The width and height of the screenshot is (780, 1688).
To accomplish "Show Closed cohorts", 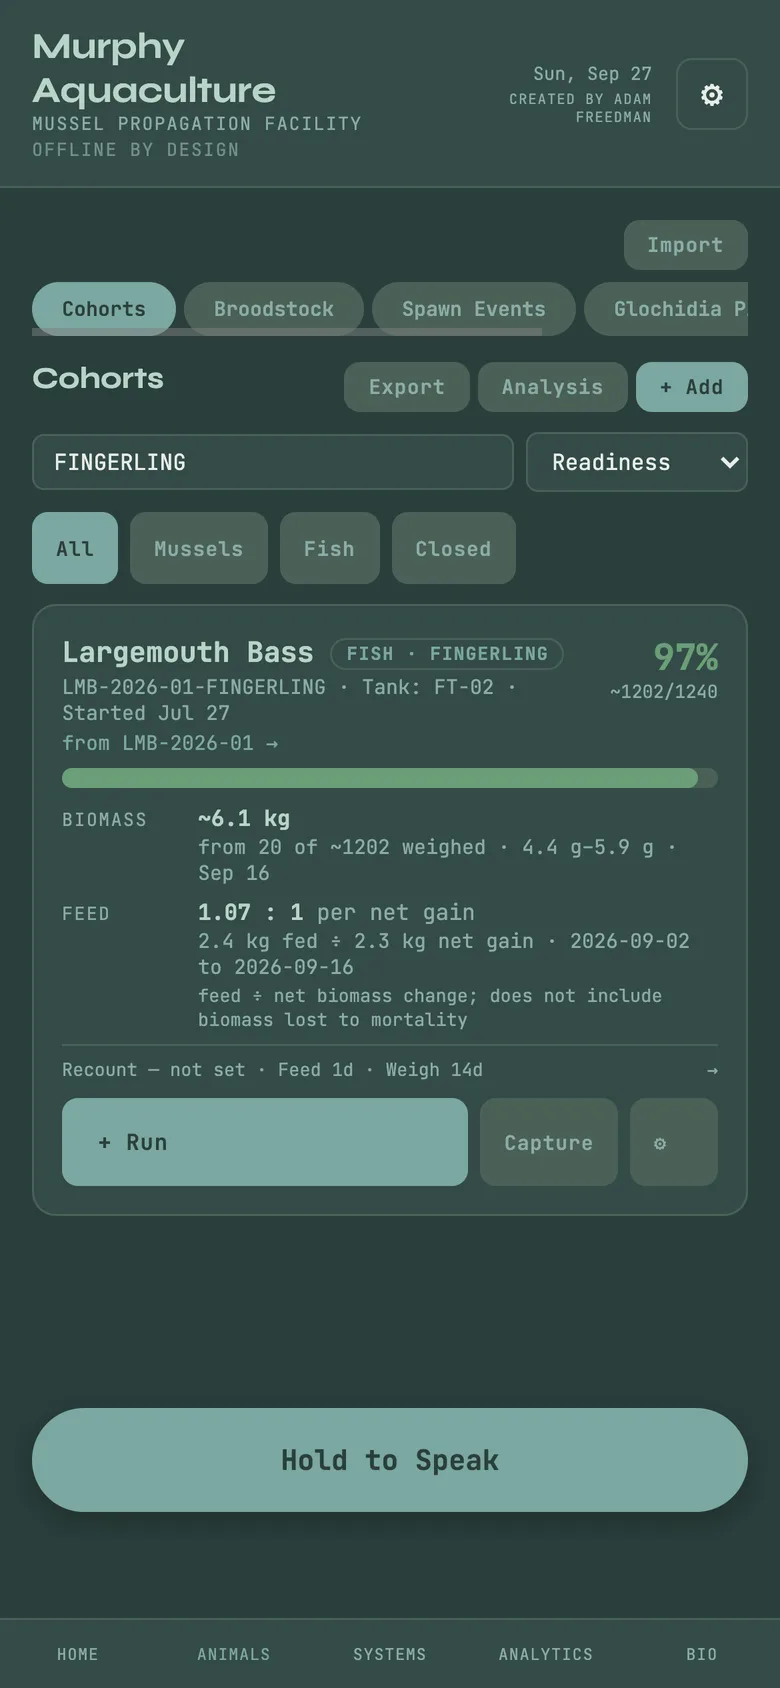I will pos(453,548).
